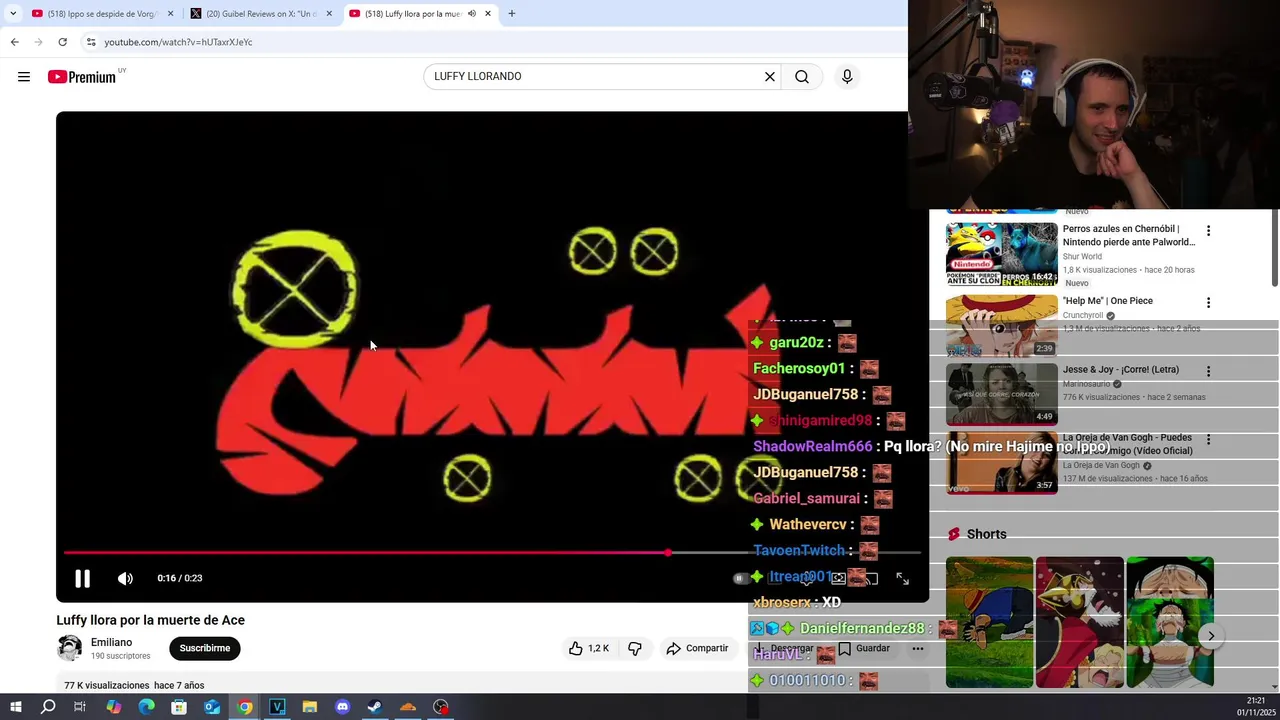The height and width of the screenshot is (720, 1280).
Task: Open Emiliano channel avatar
Action: pos(70,648)
